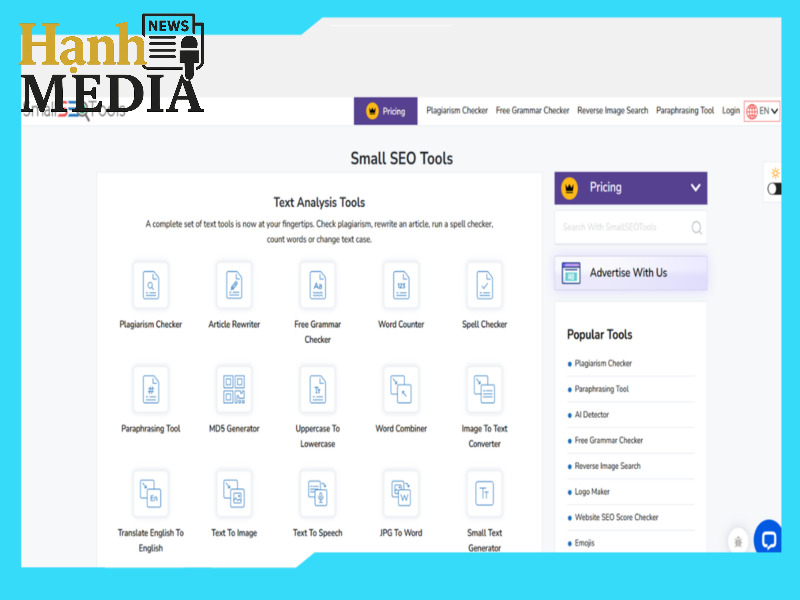Click the Small SEO Tools page heading
This screenshot has width=800, height=600.
(402, 158)
